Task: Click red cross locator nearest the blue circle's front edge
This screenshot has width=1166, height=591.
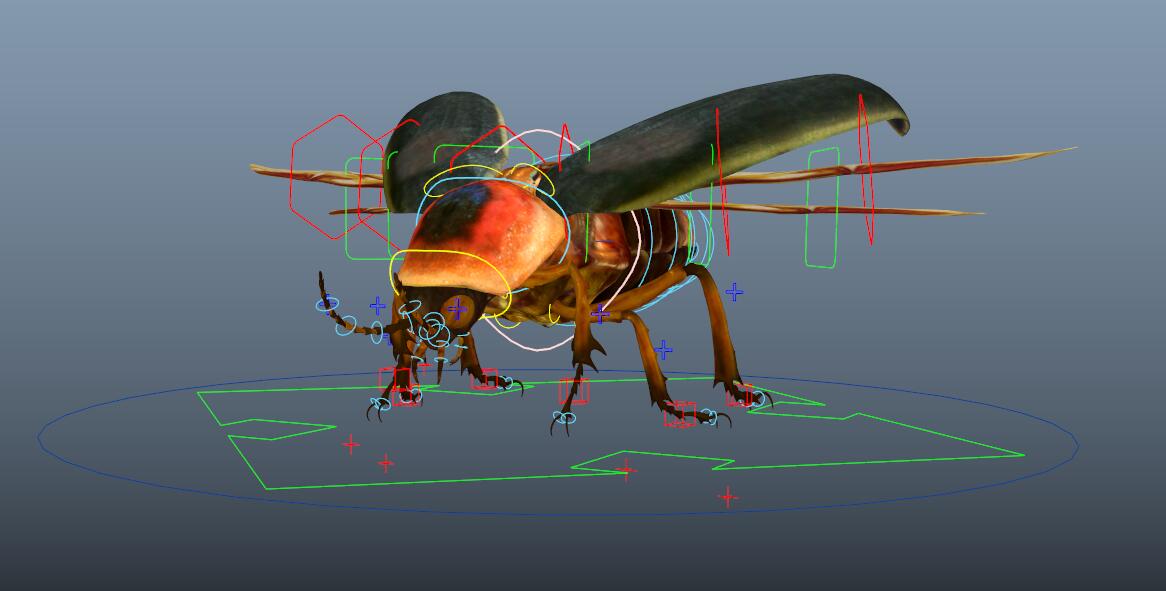Action: 728,497
